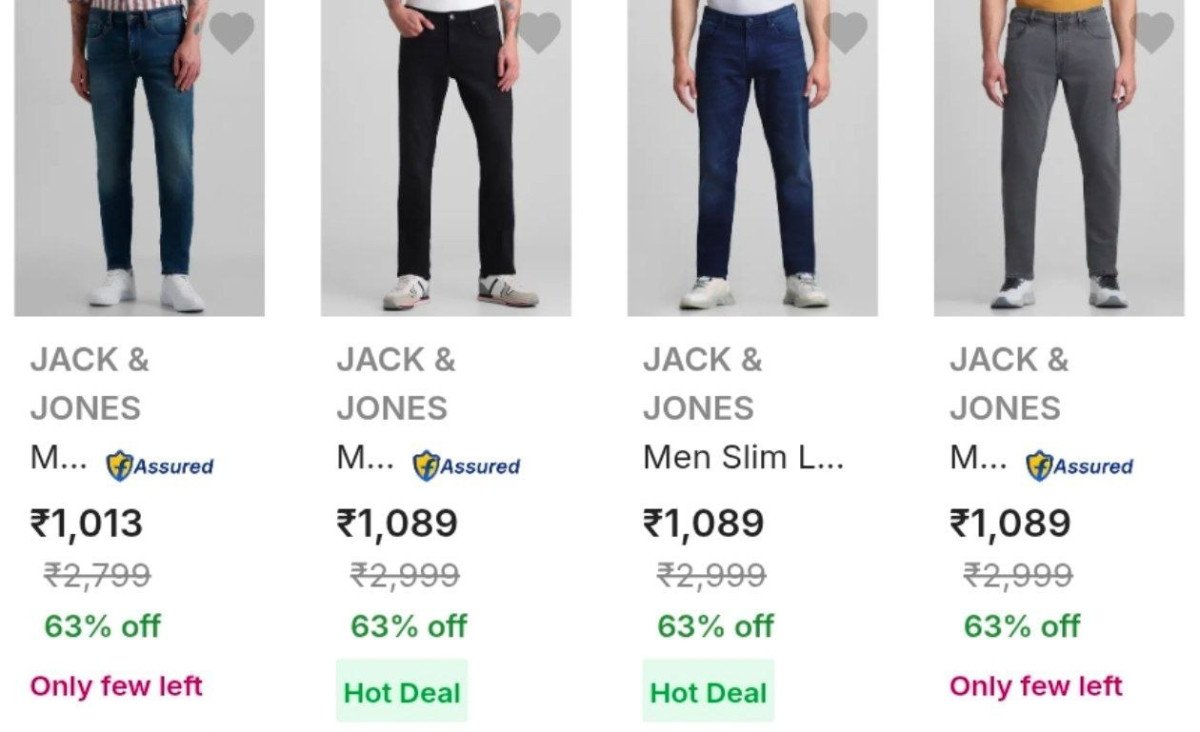Tap the shield icon next to the second product title
Screen dimensions: 1200x732
click(x=422, y=464)
